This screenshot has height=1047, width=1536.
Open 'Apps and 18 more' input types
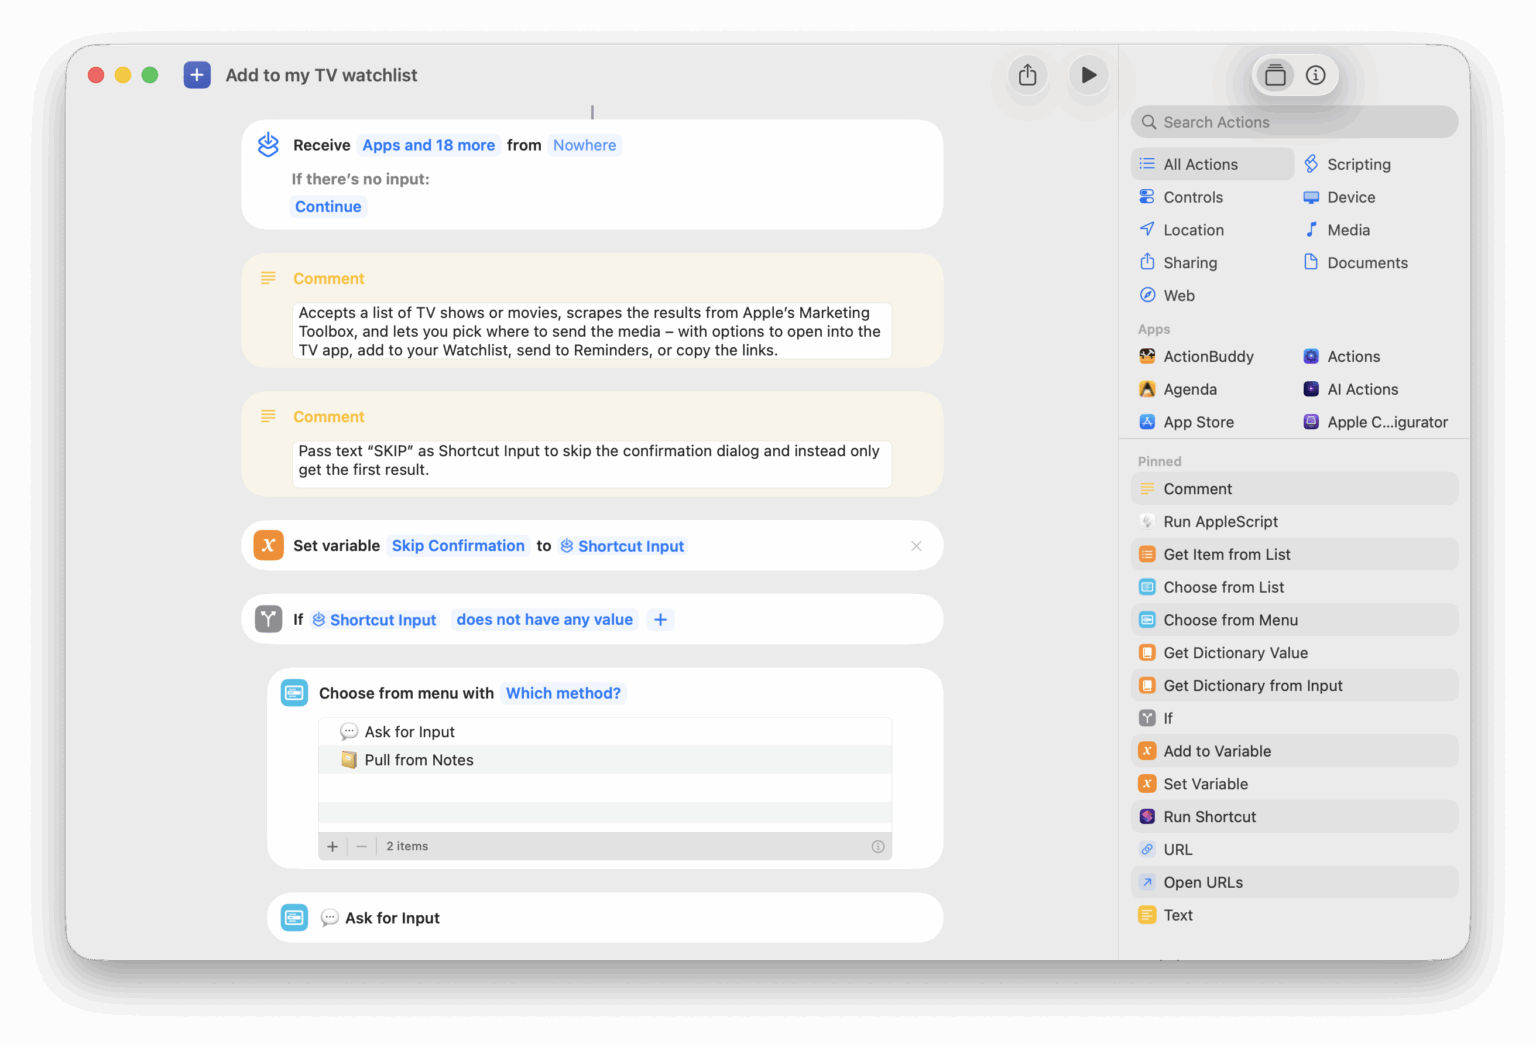(428, 145)
